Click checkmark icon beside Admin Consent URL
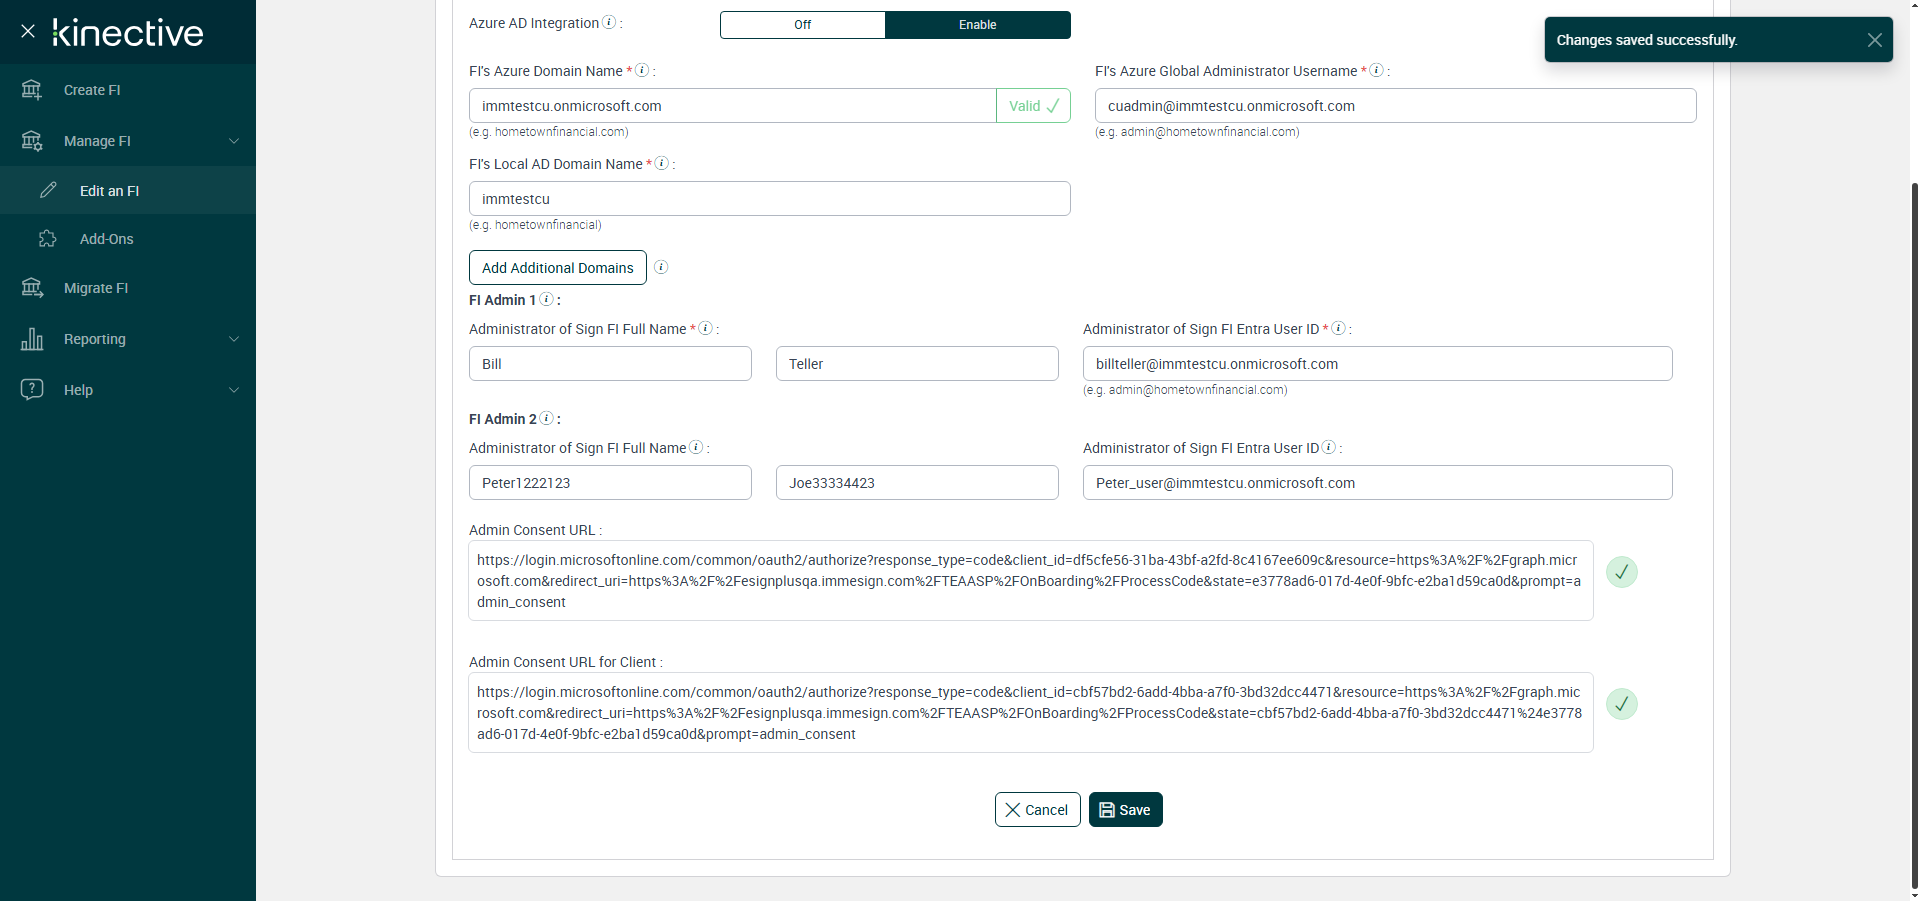This screenshot has width=1920, height=901. (x=1622, y=572)
